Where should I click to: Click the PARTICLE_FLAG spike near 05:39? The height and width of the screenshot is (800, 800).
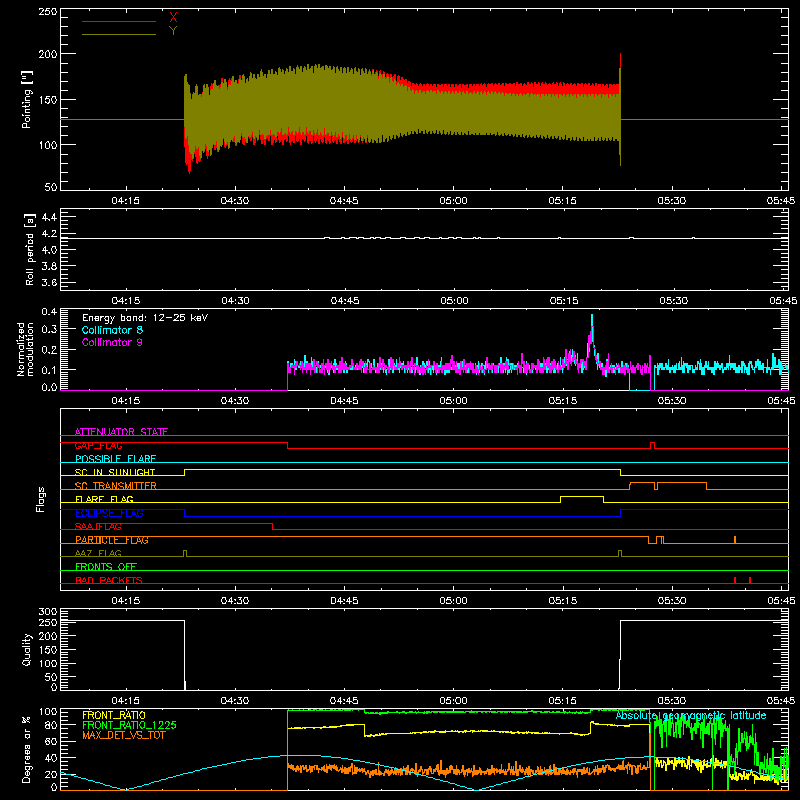[735, 540]
